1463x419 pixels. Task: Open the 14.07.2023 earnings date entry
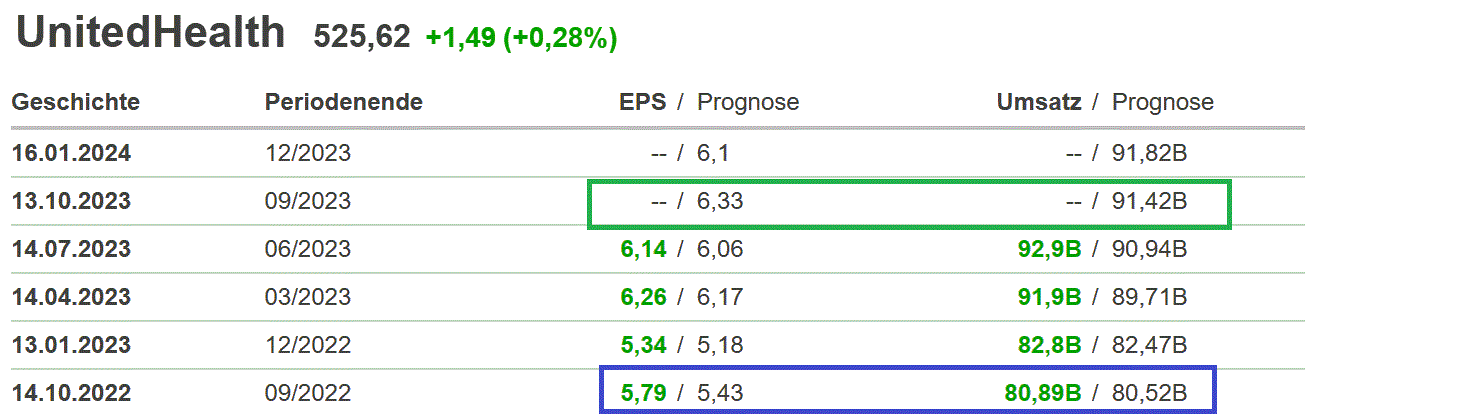coord(72,249)
